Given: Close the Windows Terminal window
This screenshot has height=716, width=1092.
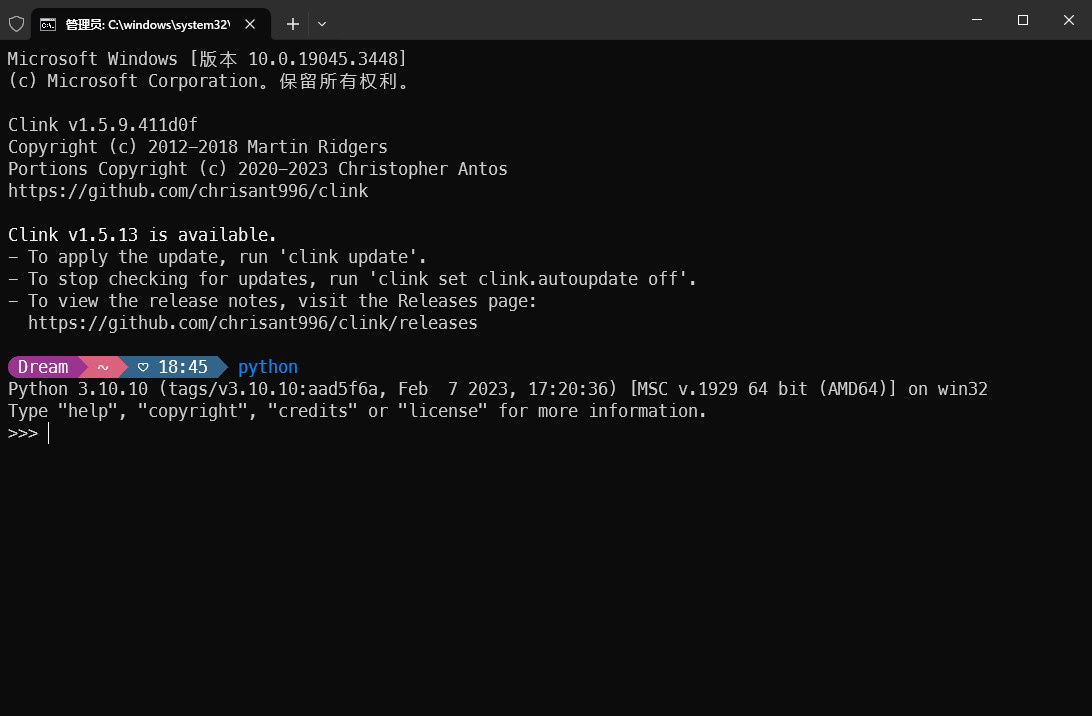Looking at the screenshot, I should [1068, 20].
